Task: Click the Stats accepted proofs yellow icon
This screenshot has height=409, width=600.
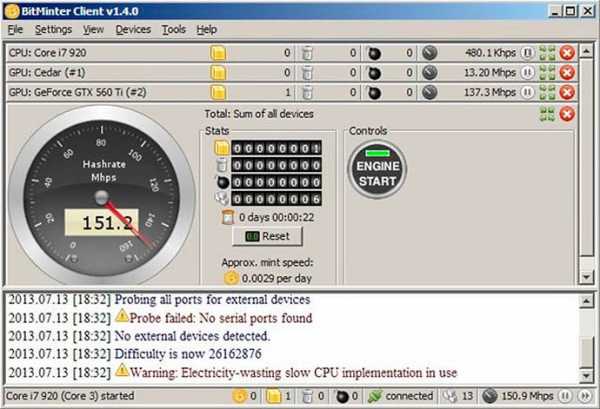Action: pos(222,148)
